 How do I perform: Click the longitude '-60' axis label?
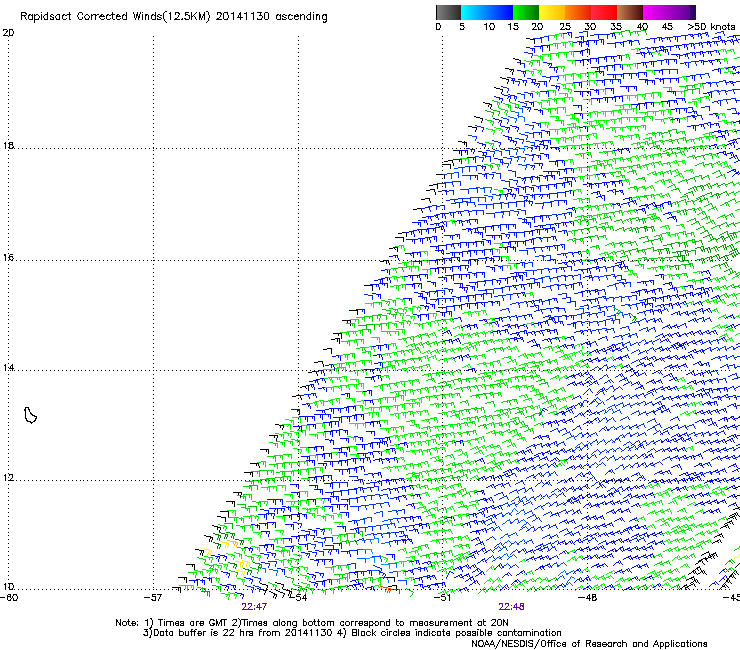[x=9, y=598]
